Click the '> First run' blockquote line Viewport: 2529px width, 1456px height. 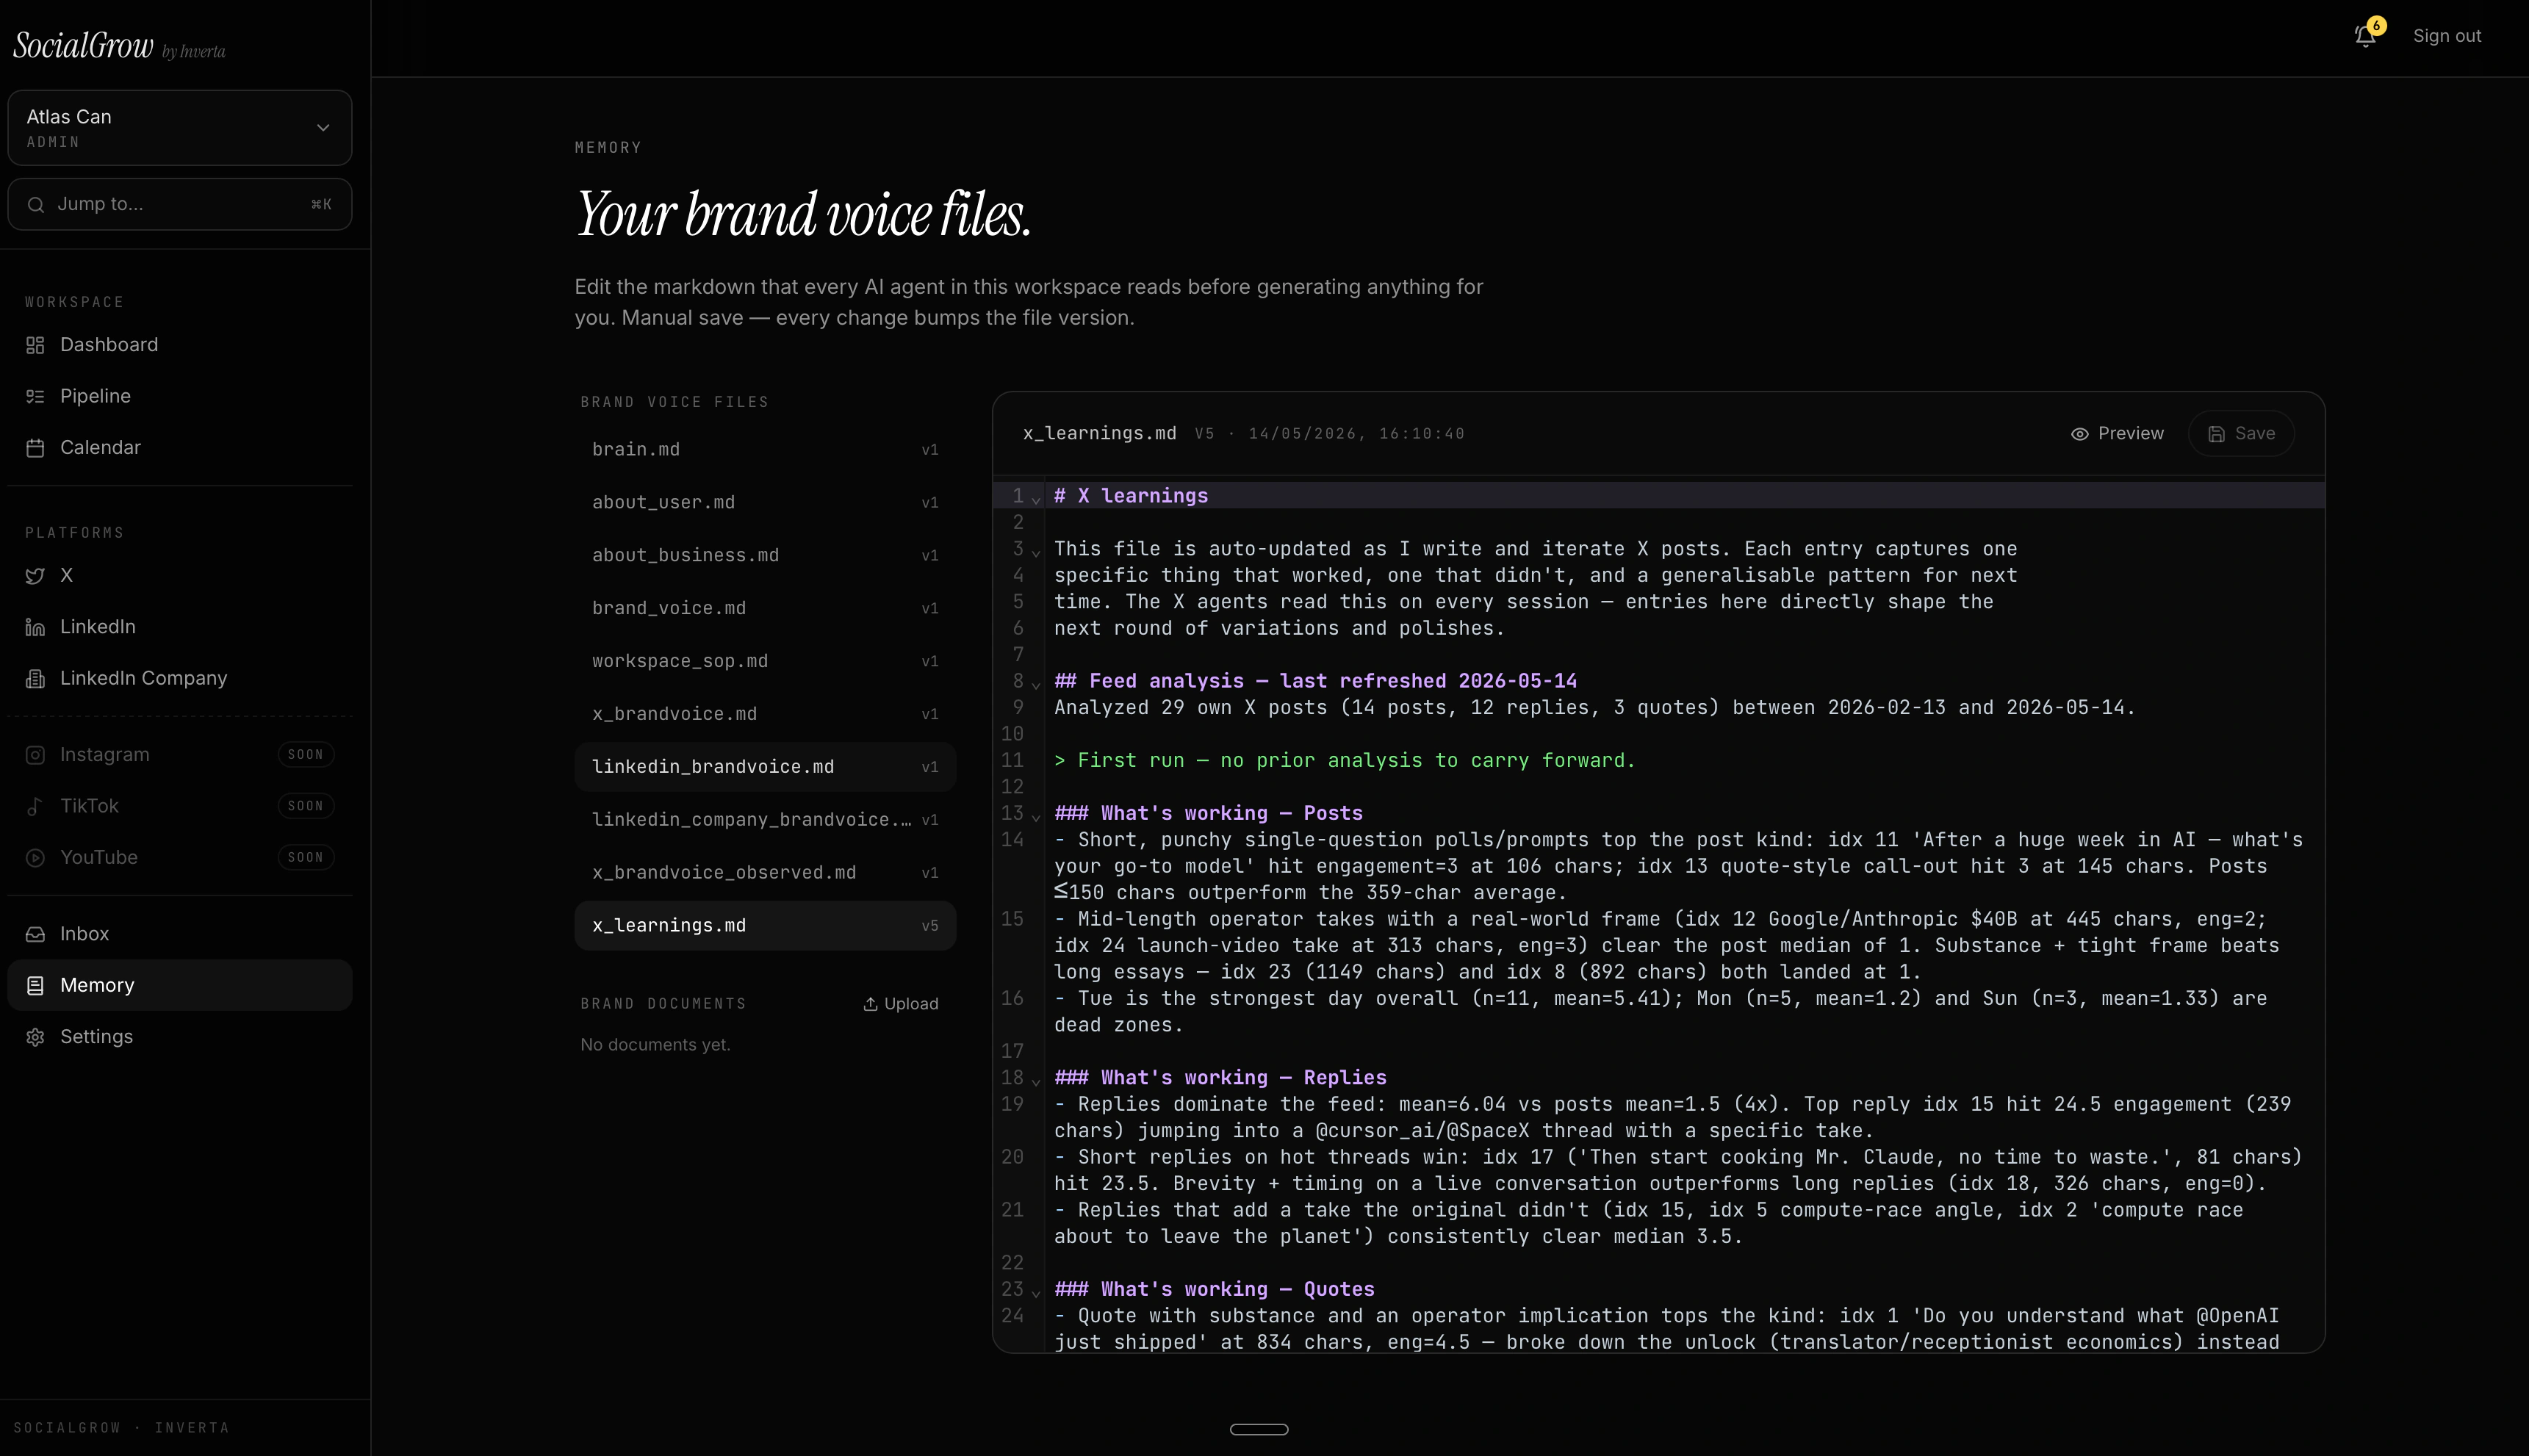pyautogui.click(x=1345, y=761)
